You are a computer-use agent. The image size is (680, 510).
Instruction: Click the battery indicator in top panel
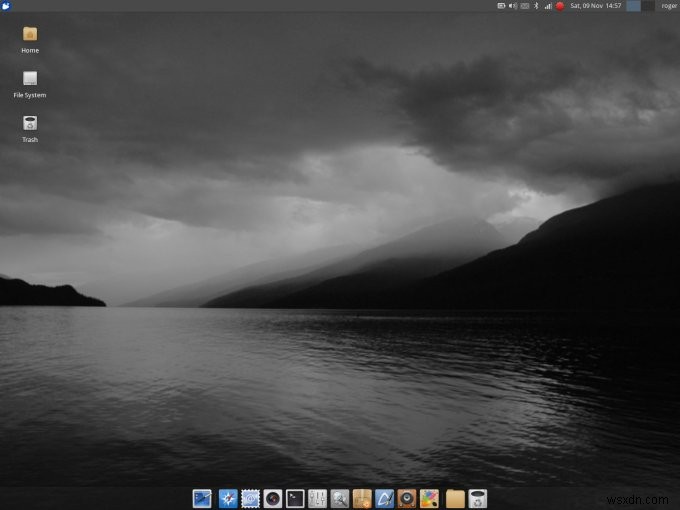point(501,6)
